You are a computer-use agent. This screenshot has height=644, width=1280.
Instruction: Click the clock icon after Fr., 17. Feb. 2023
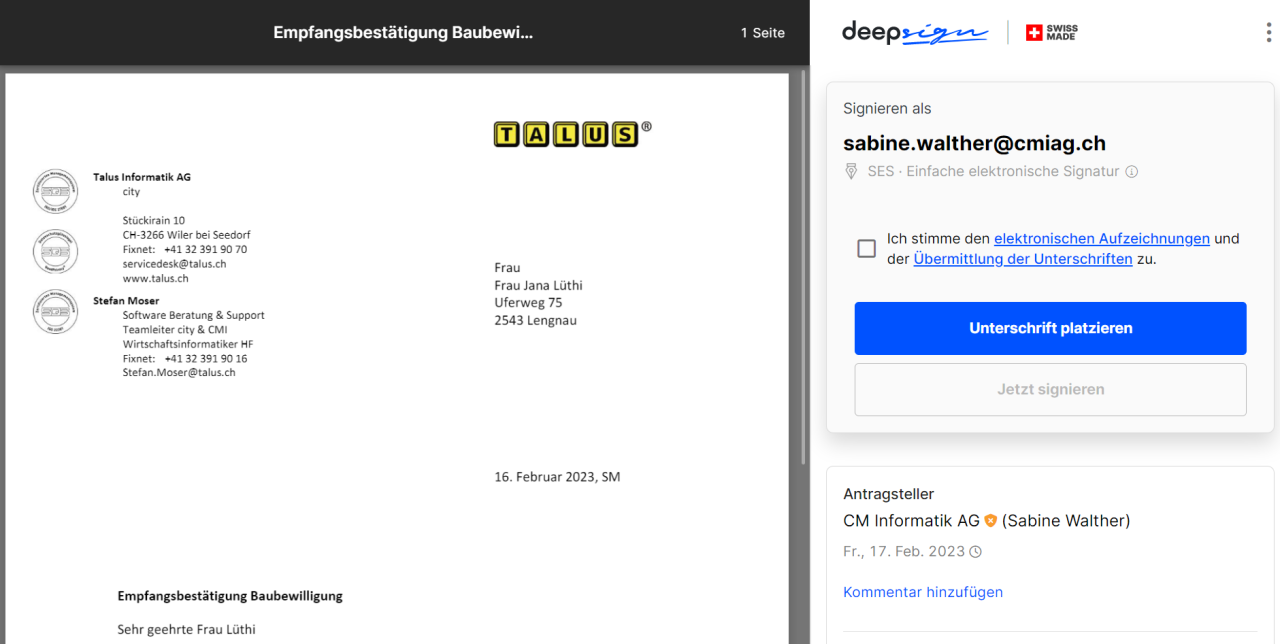point(976,552)
